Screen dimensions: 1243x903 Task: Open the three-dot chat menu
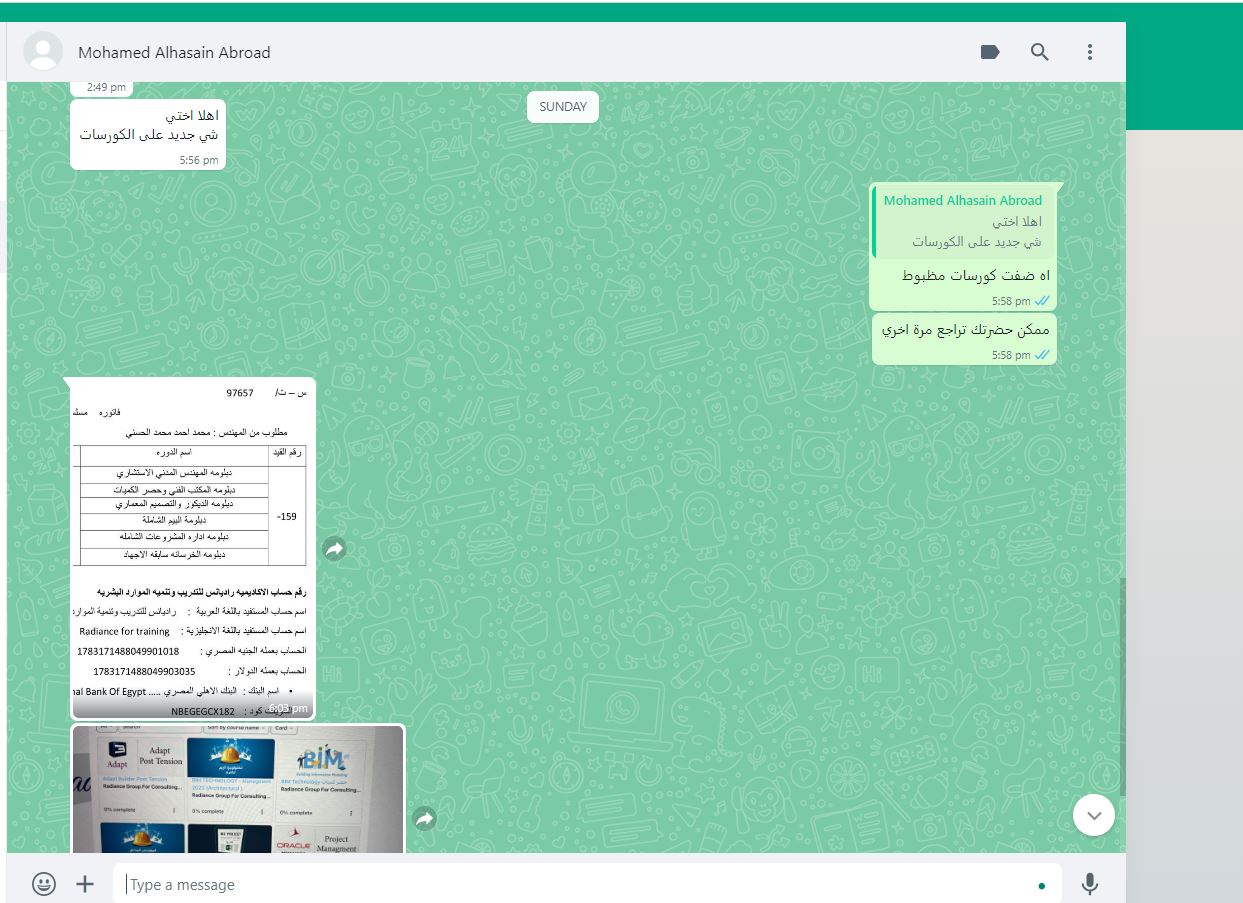click(1090, 52)
